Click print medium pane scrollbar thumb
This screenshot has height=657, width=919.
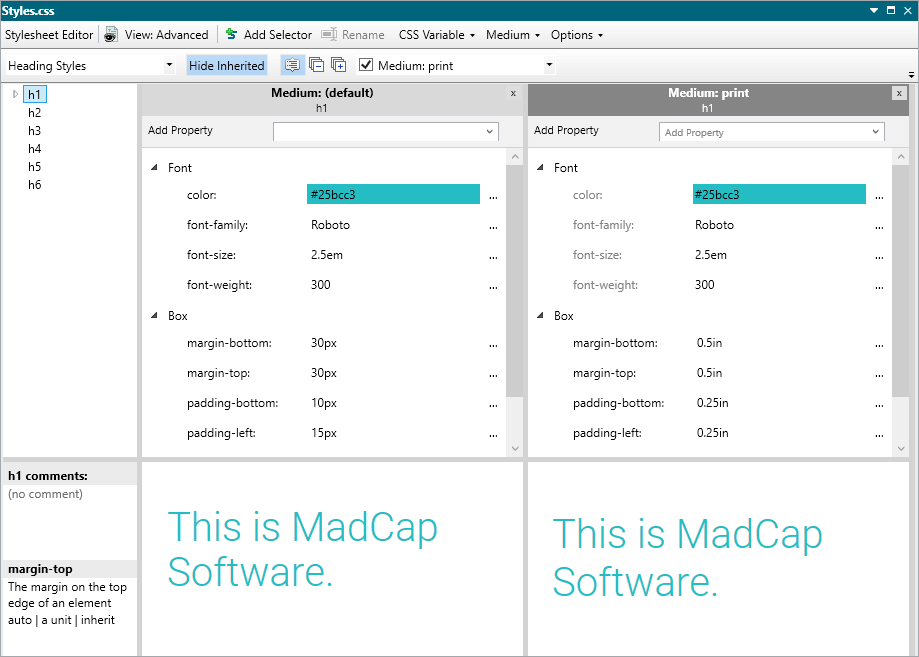(x=900, y=281)
